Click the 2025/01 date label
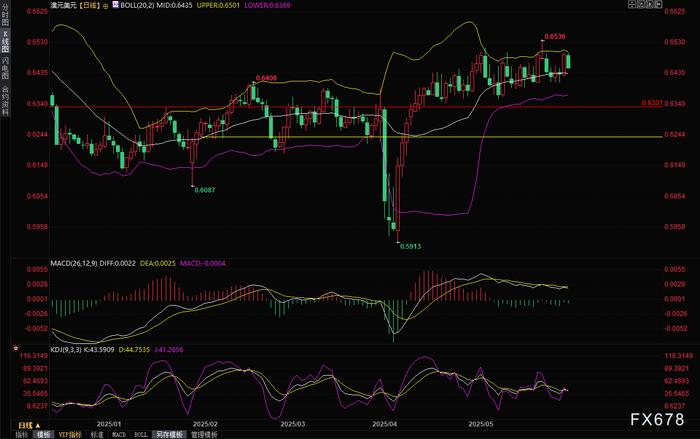The image size is (700, 439). (109, 424)
